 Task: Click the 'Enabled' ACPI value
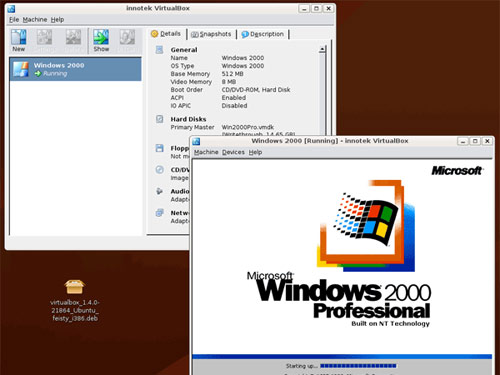pyautogui.click(x=234, y=98)
